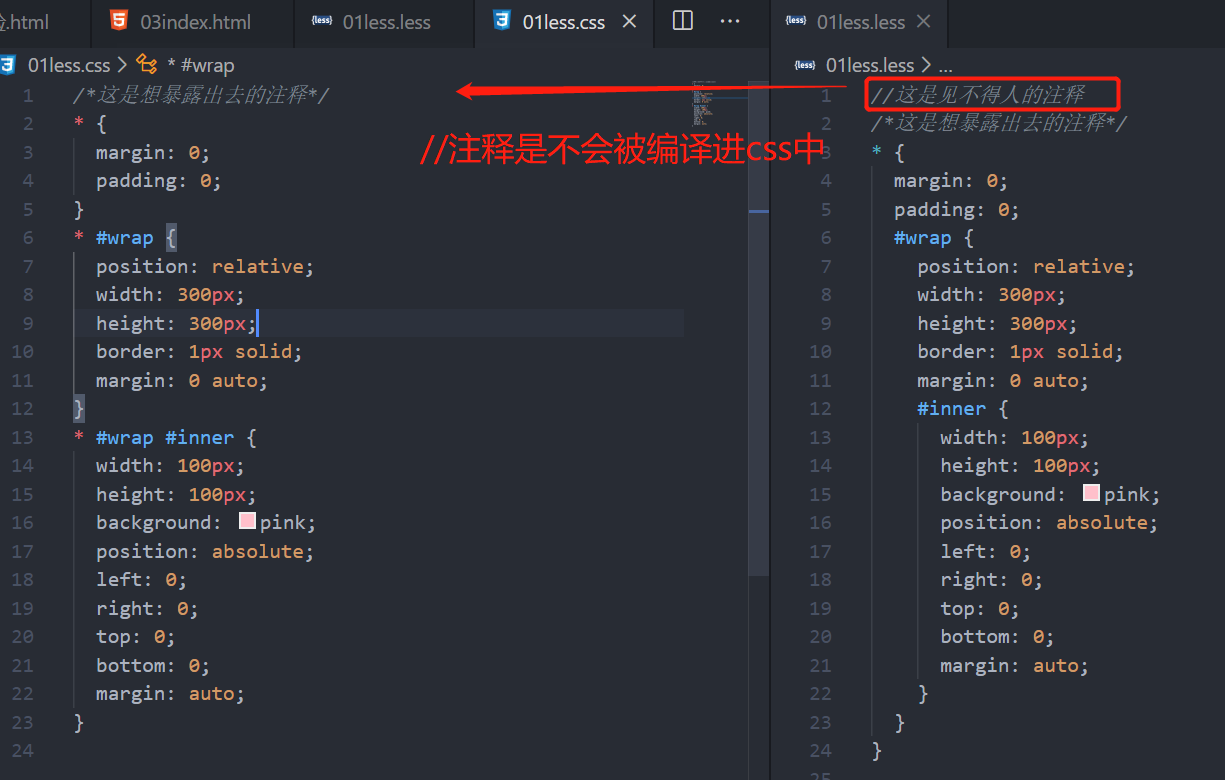Image resolution: width=1225 pixels, height=780 pixels.
Task: Click the less icon in right breadcrumb bar
Action: click(x=805, y=65)
